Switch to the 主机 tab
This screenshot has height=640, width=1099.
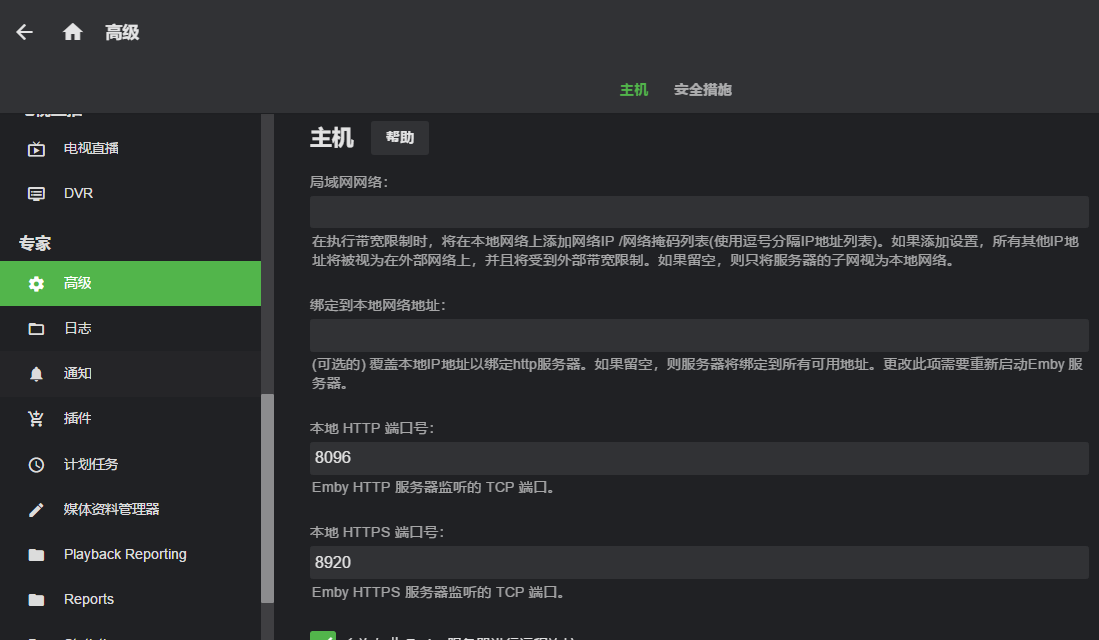tap(634, 90)
